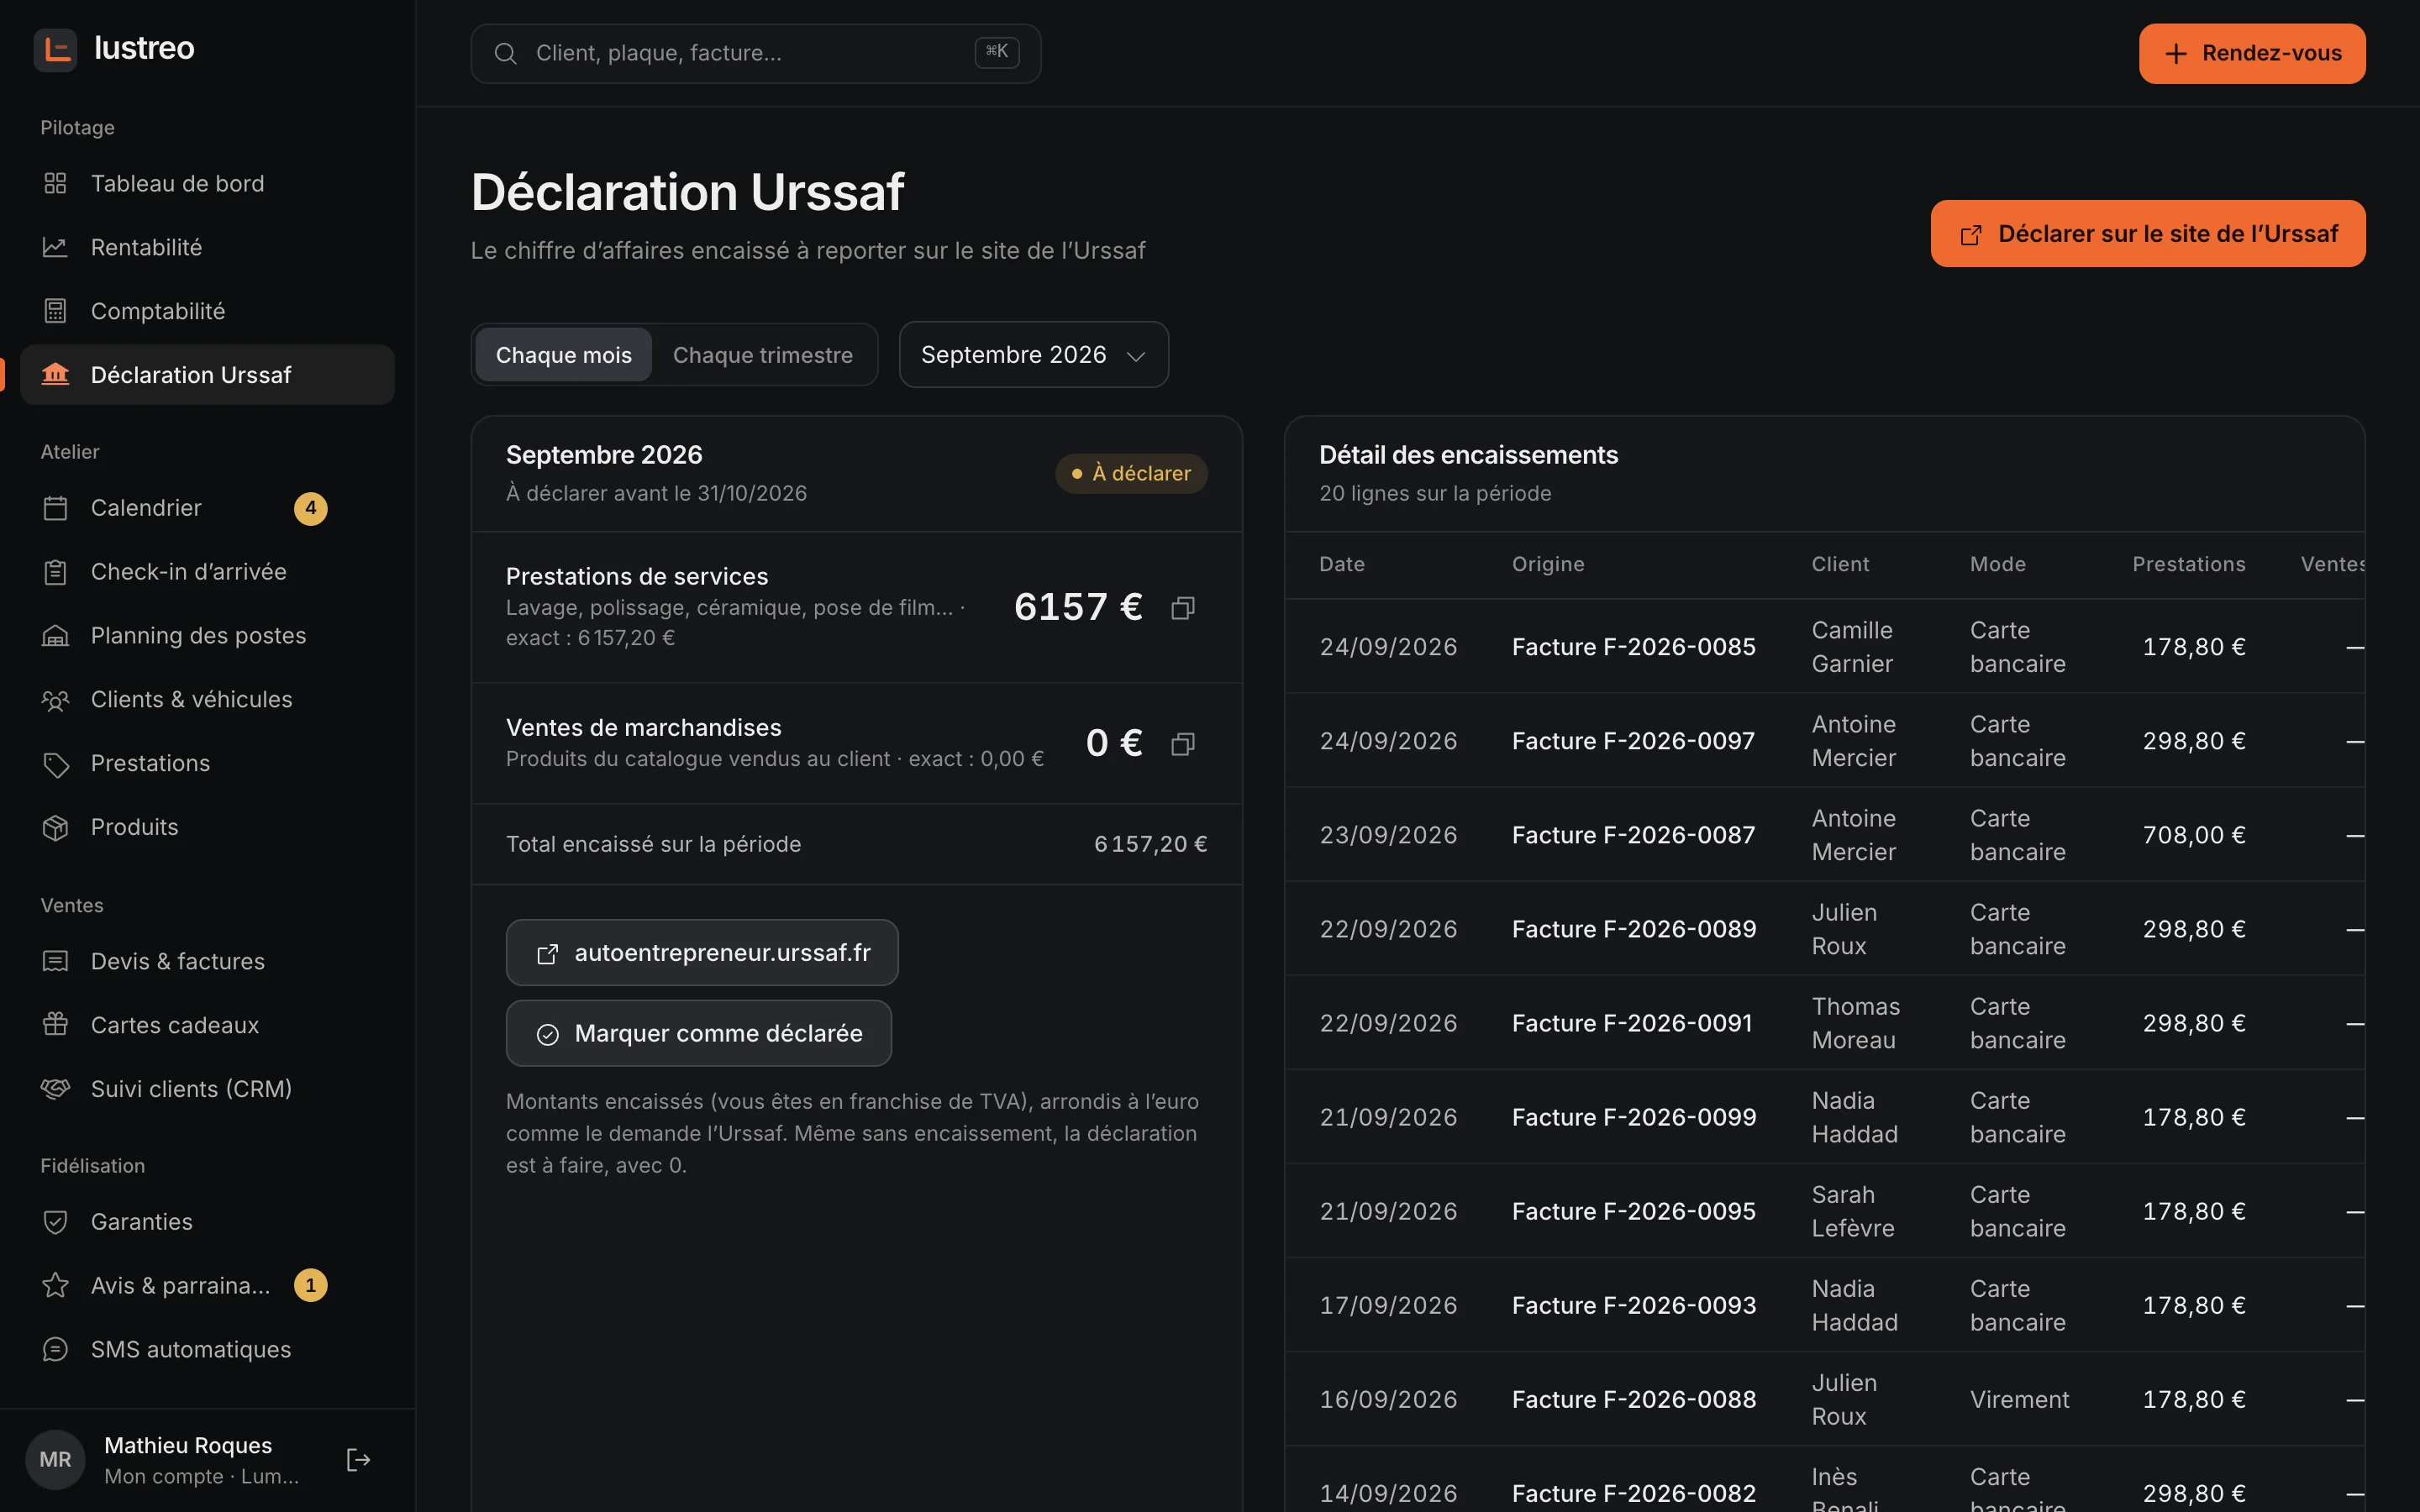2420x1512 pixels.
Task: Log out with the exit icon
Action: click(358, 1460)
